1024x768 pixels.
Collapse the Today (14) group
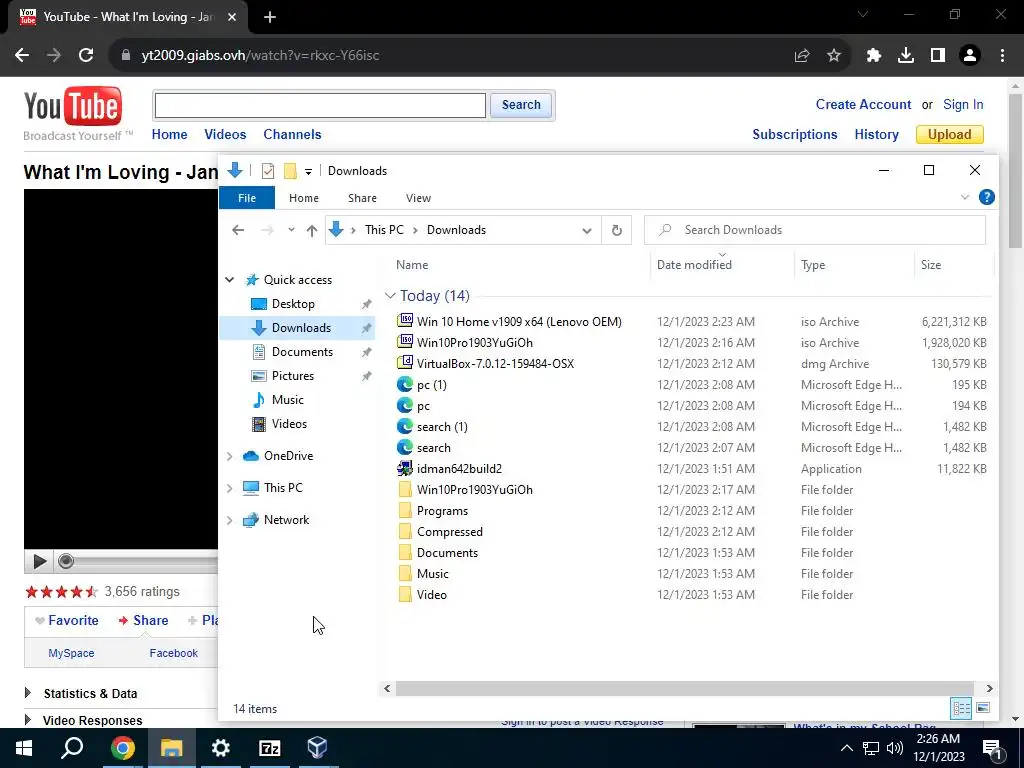click(x=390, y=296)
